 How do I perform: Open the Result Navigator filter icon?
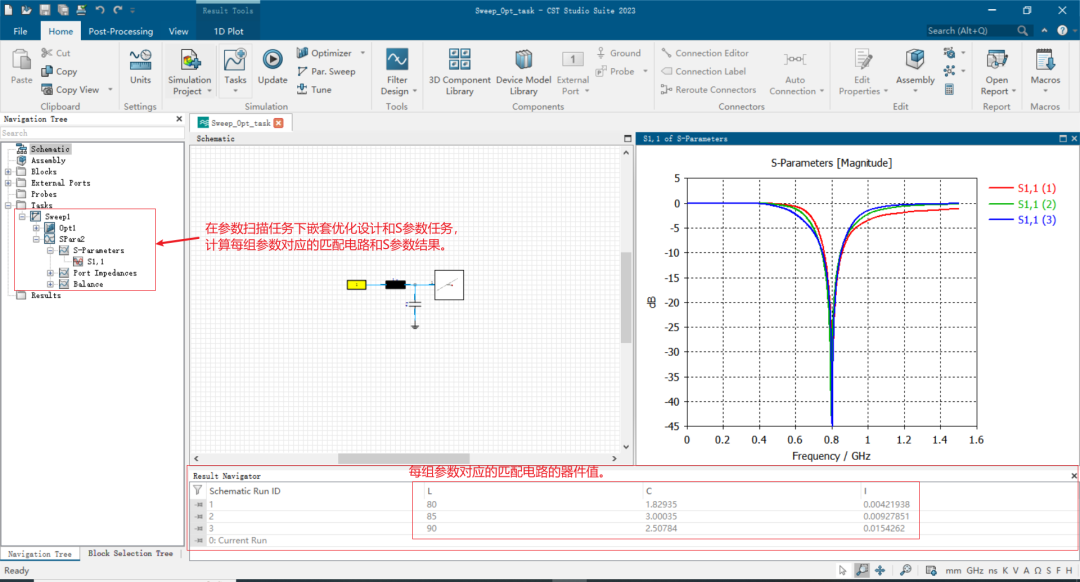[198, 491]
